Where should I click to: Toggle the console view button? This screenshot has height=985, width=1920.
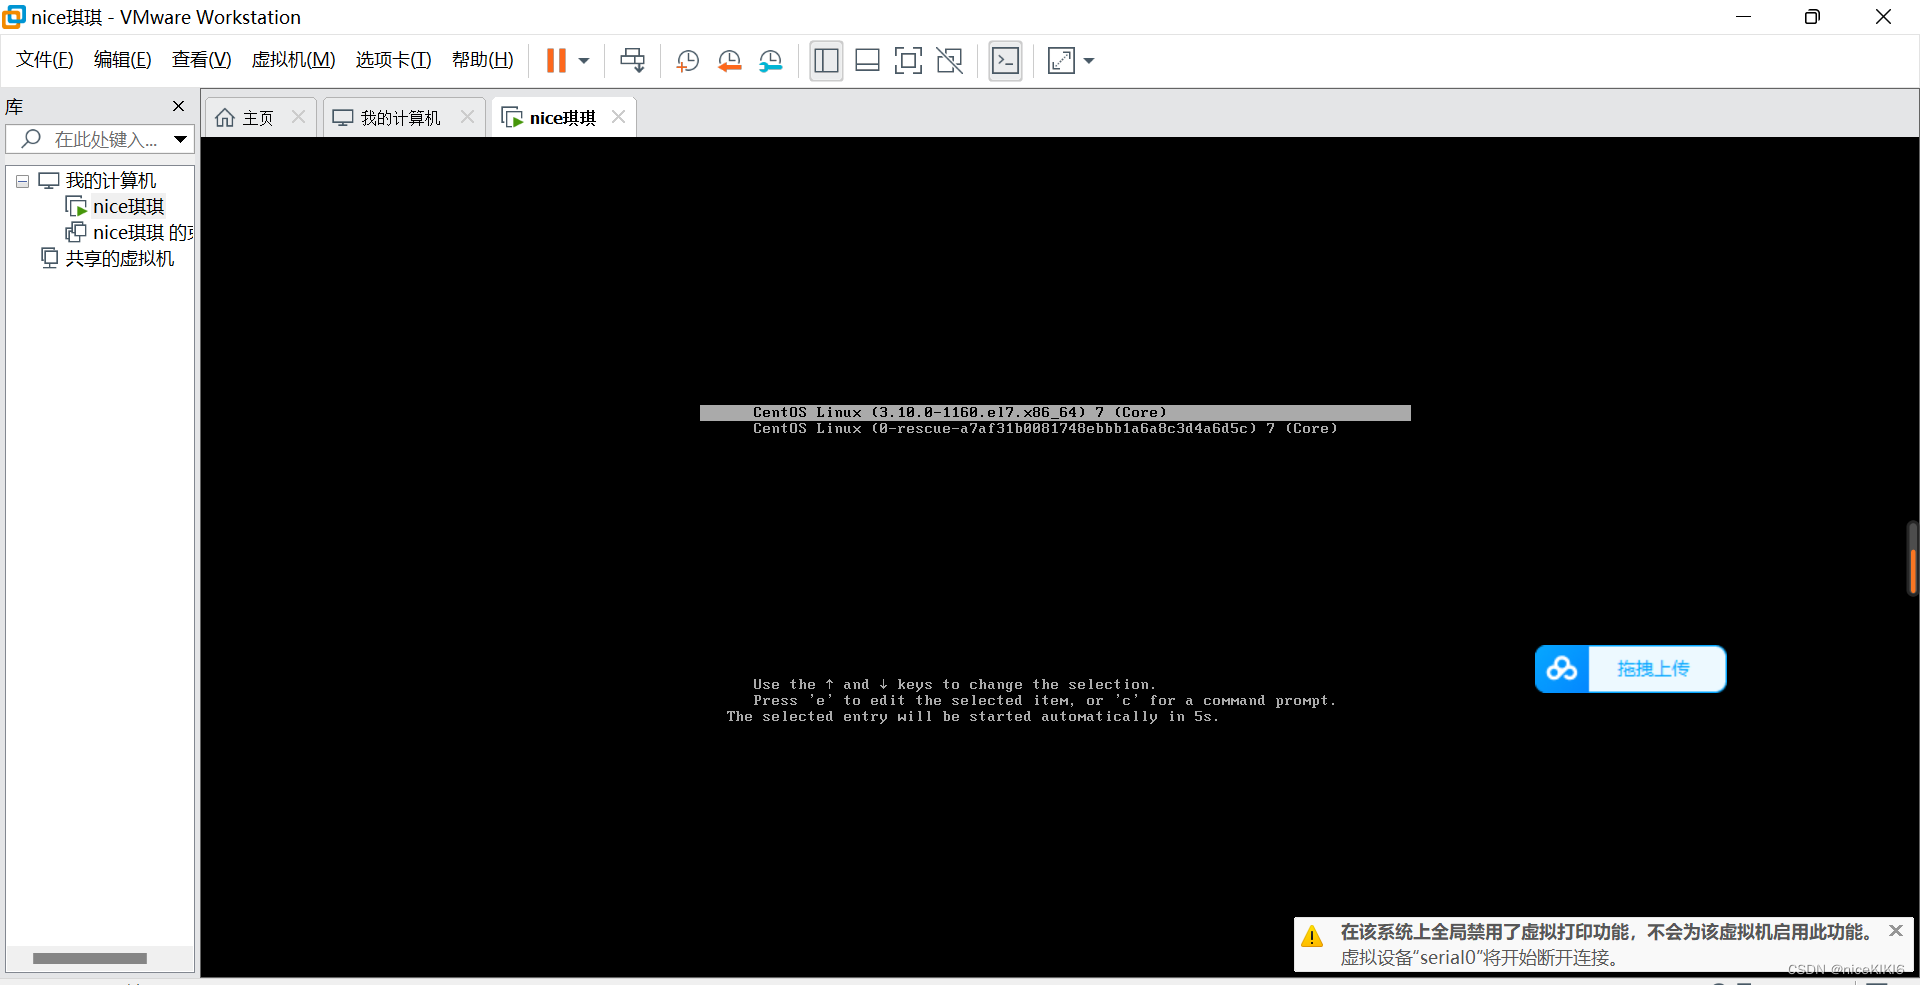pos(1005,60)
